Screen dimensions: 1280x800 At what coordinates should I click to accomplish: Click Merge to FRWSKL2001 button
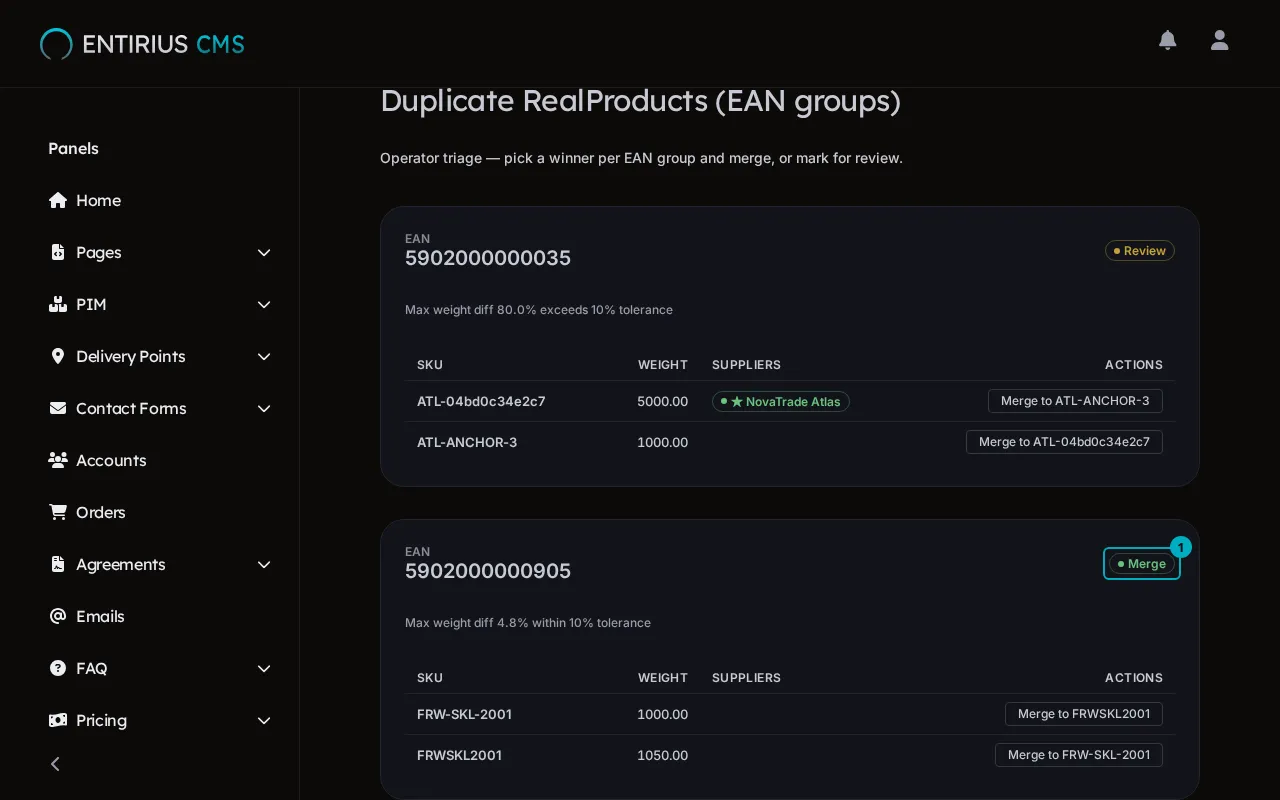pos(1084,714)
